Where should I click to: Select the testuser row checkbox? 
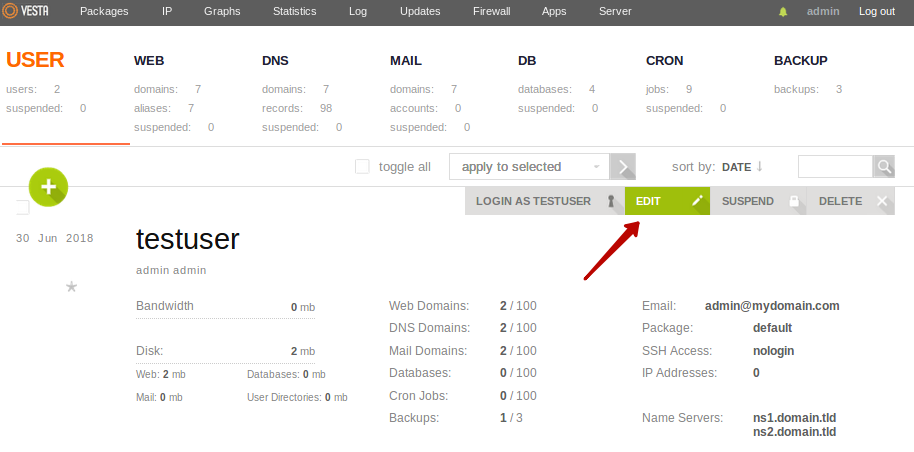(22, 207)
